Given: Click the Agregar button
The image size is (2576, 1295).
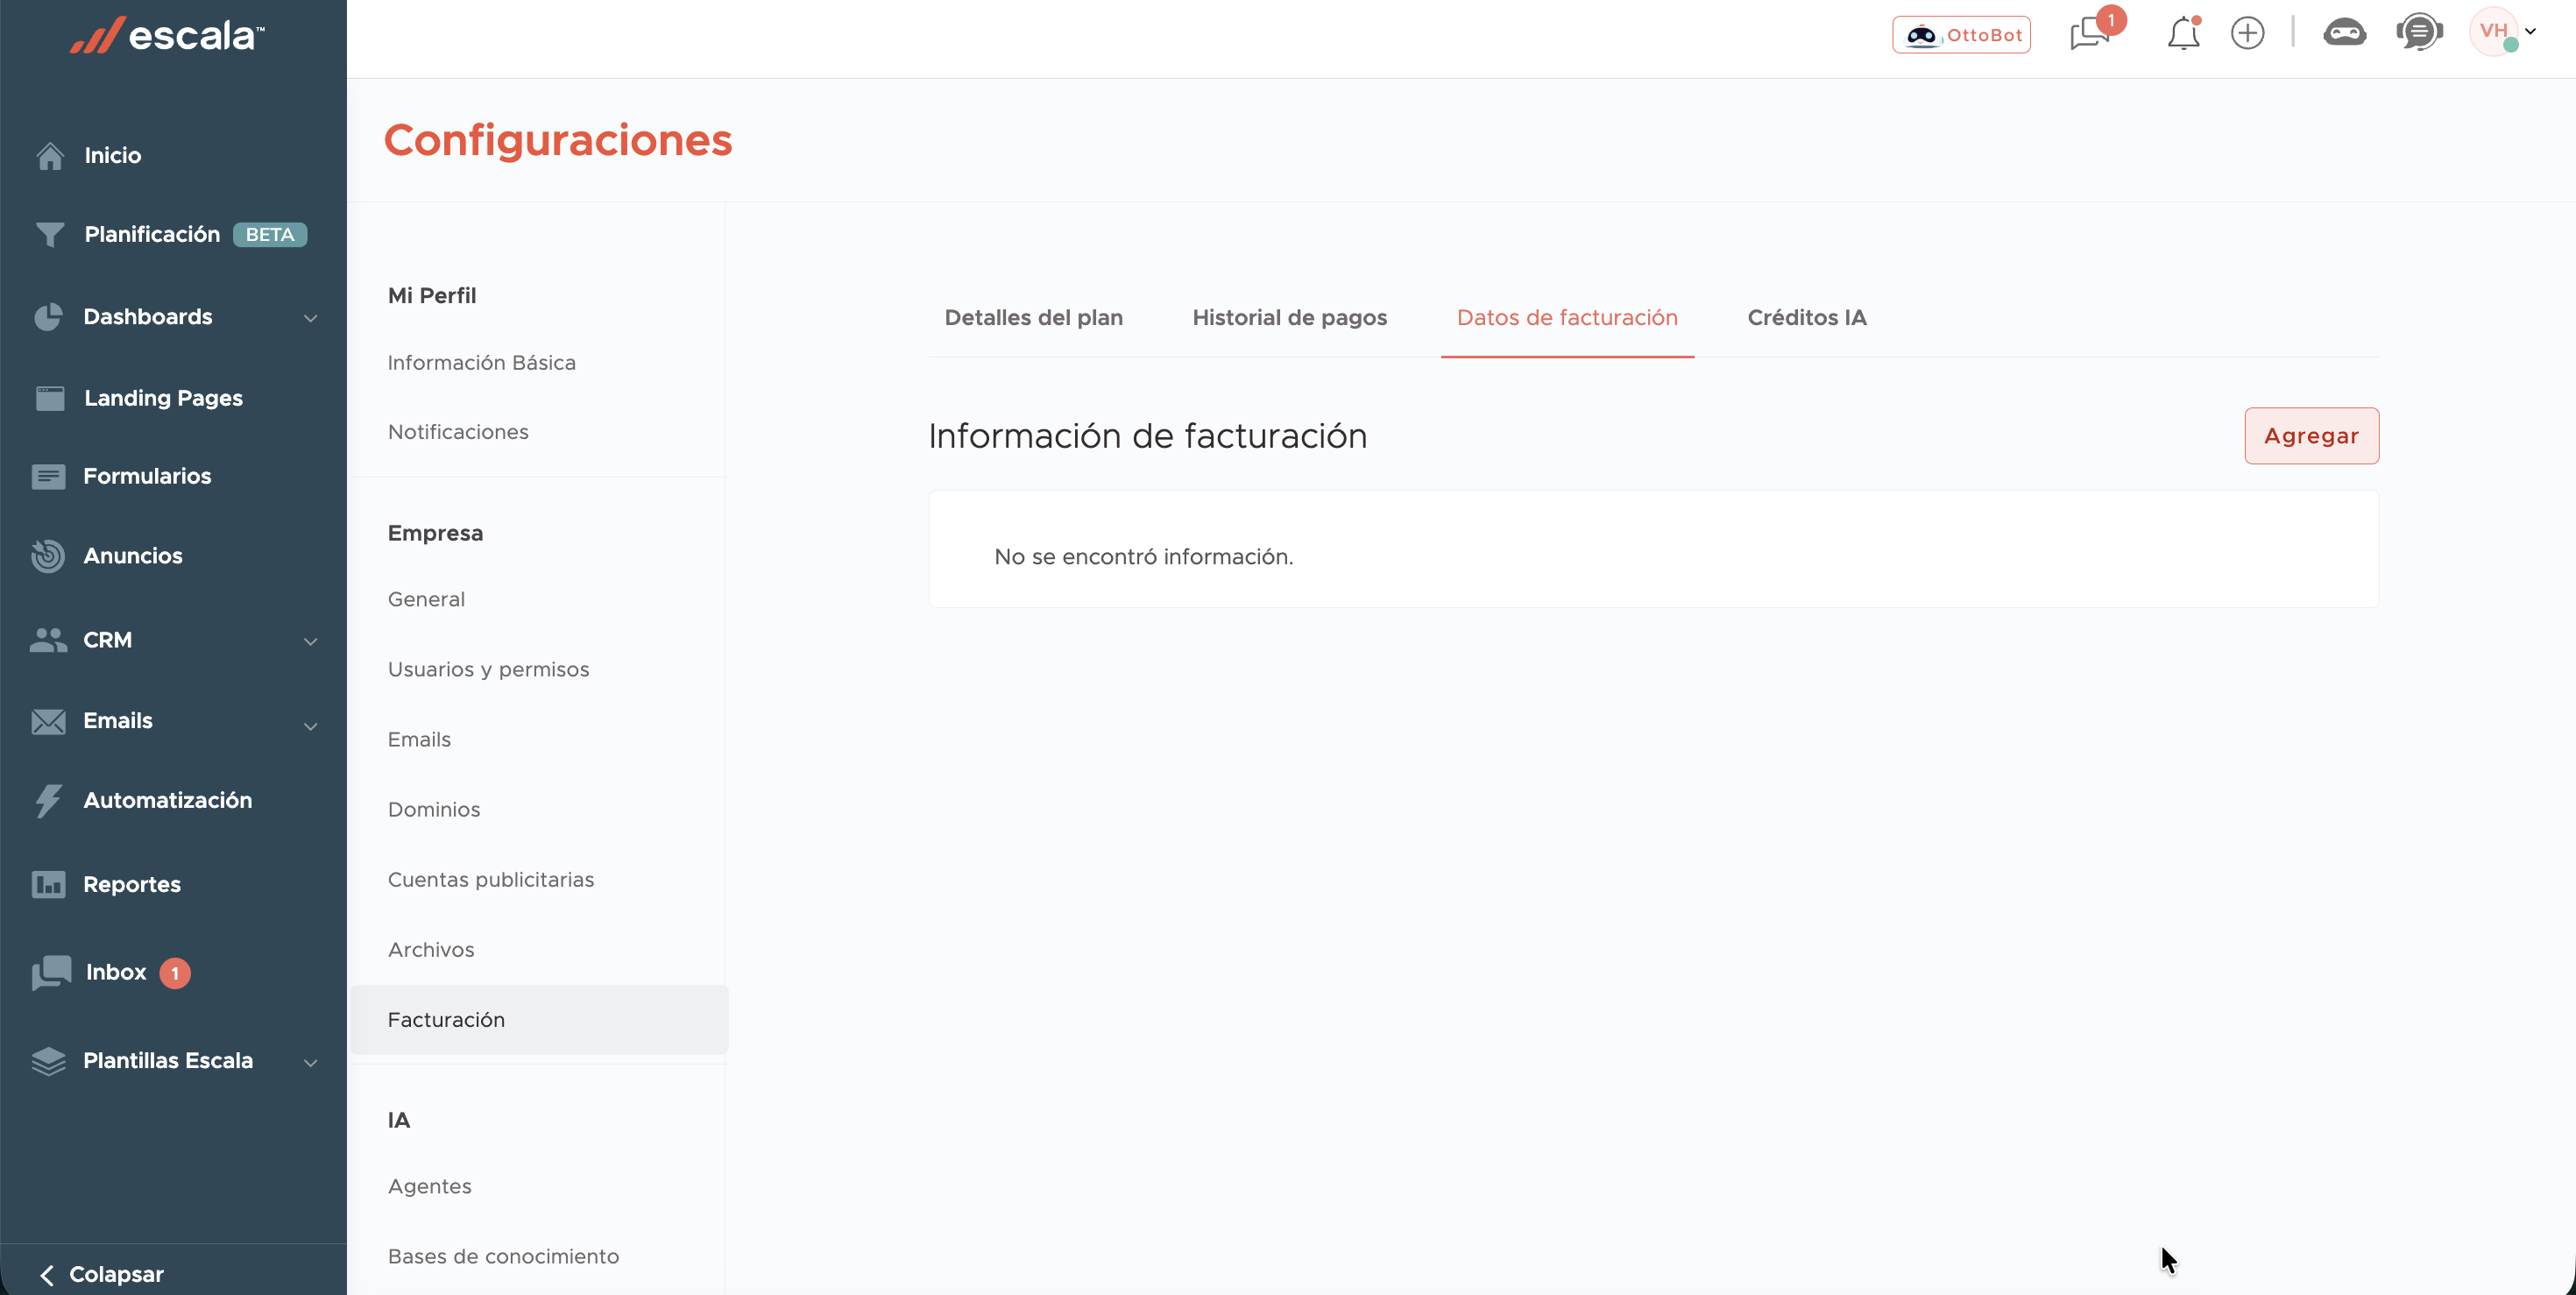Looking at the screenshot, I should (2310, 436).
